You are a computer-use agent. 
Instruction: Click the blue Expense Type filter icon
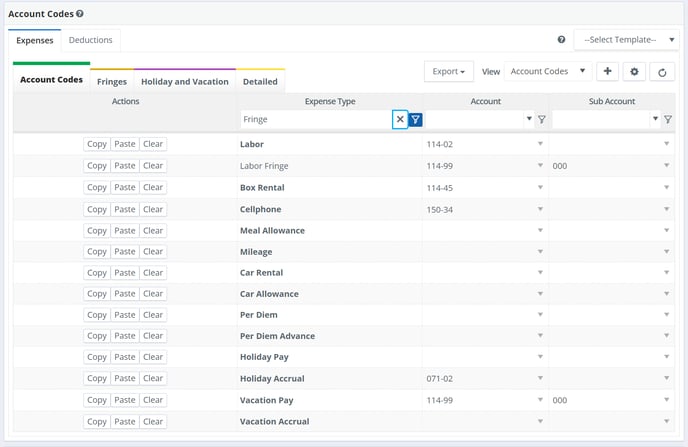tap(416, 119)
